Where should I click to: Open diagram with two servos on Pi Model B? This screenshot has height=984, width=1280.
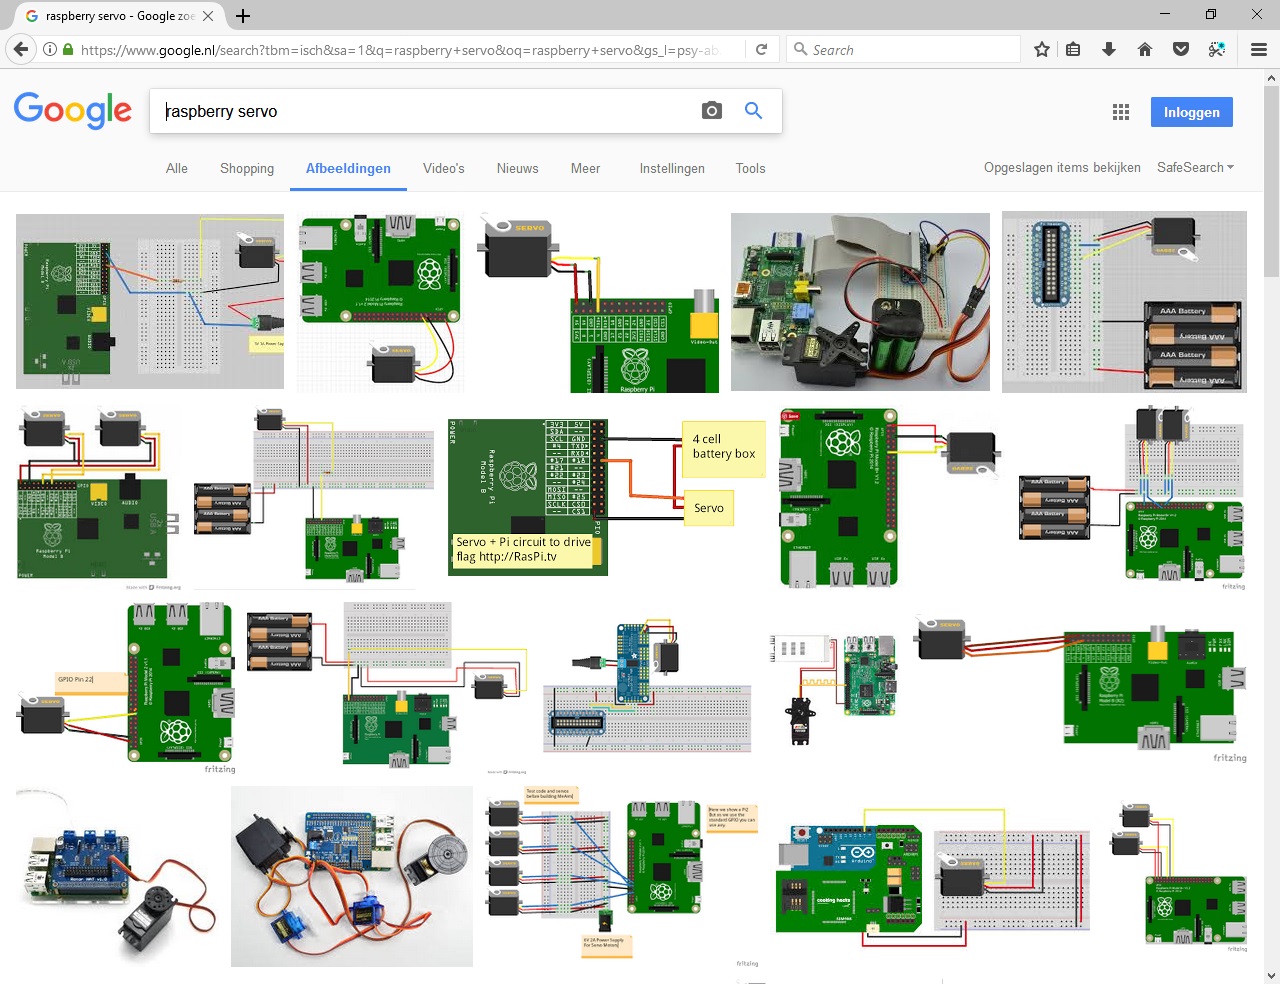(x=99, y=496)
